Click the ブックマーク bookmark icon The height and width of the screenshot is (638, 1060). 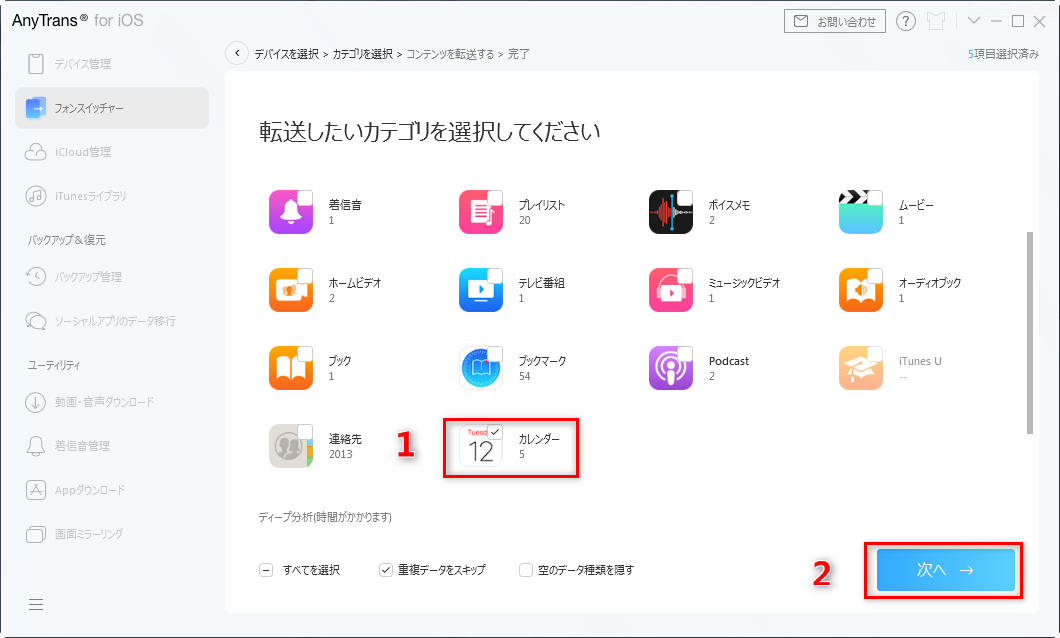pyautogui.click(x=481, y=368)
